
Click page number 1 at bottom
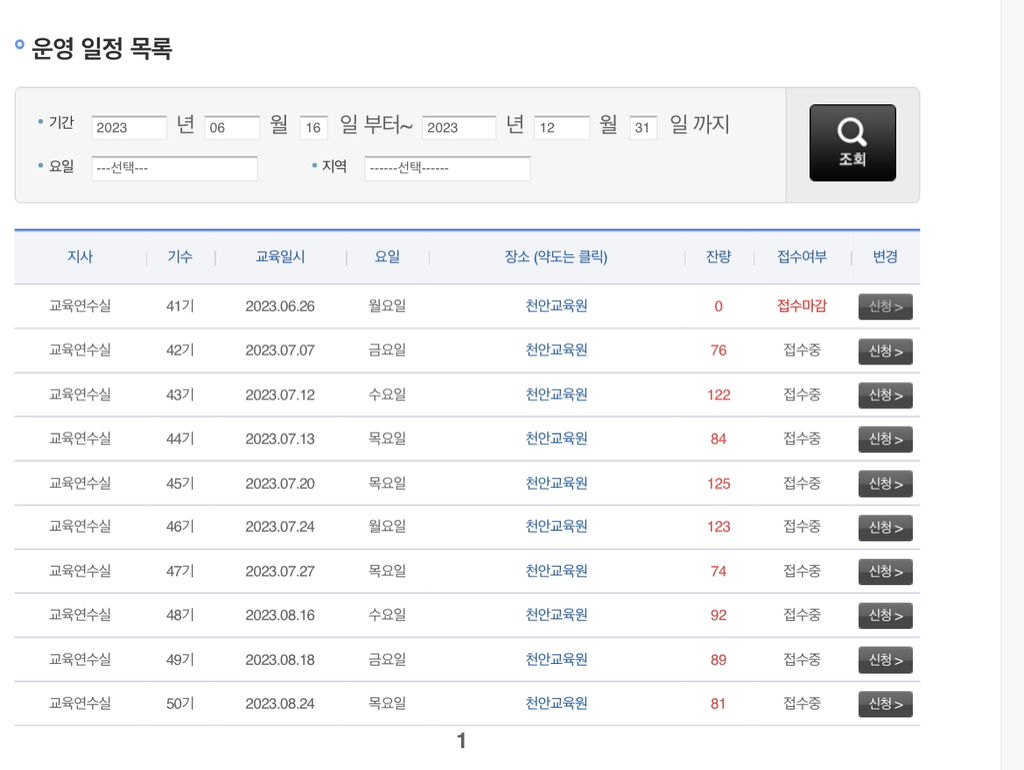coord(460,741)
